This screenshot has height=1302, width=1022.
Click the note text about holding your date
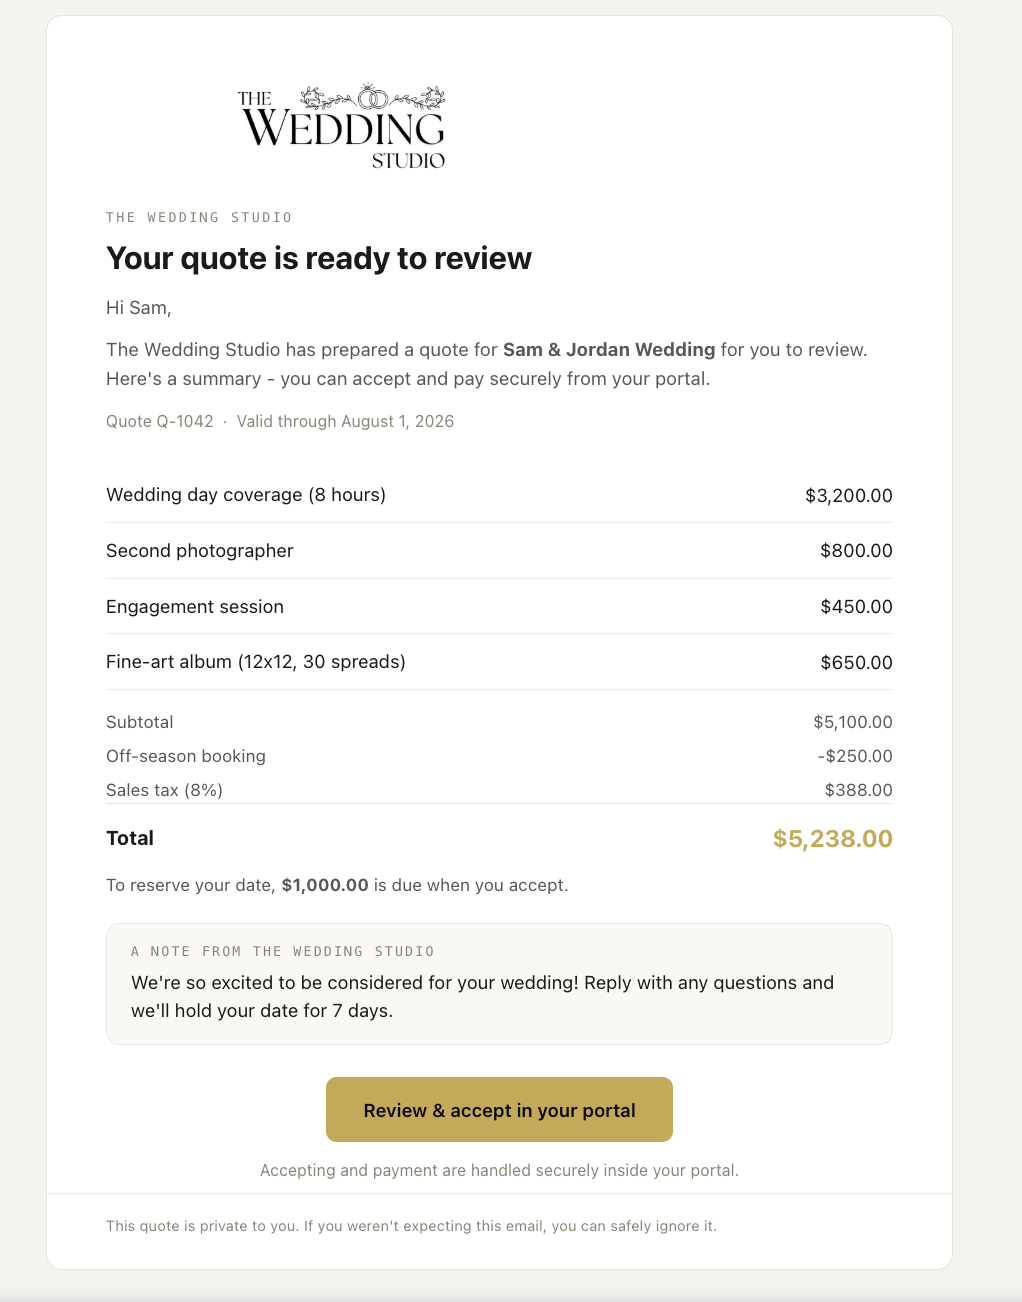click(x=483, y=997)
